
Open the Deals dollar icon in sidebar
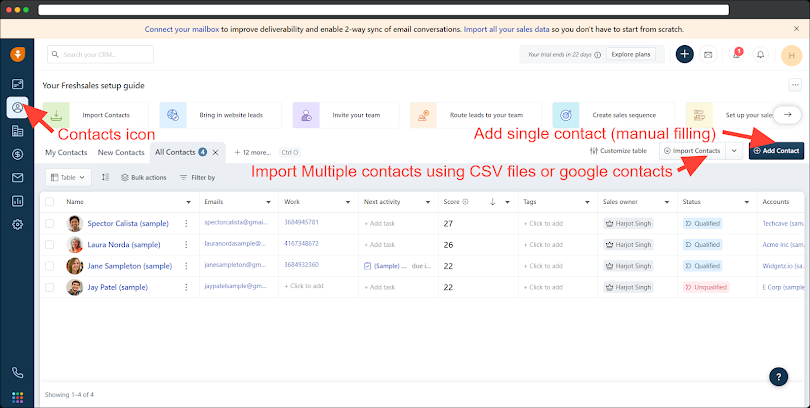(x=17, y=154)
